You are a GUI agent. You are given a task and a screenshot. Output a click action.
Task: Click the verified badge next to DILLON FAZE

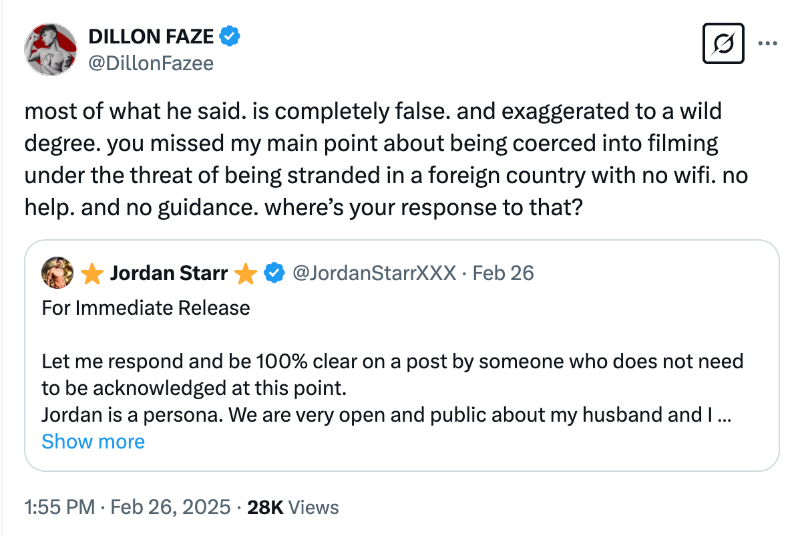(231, 37)
